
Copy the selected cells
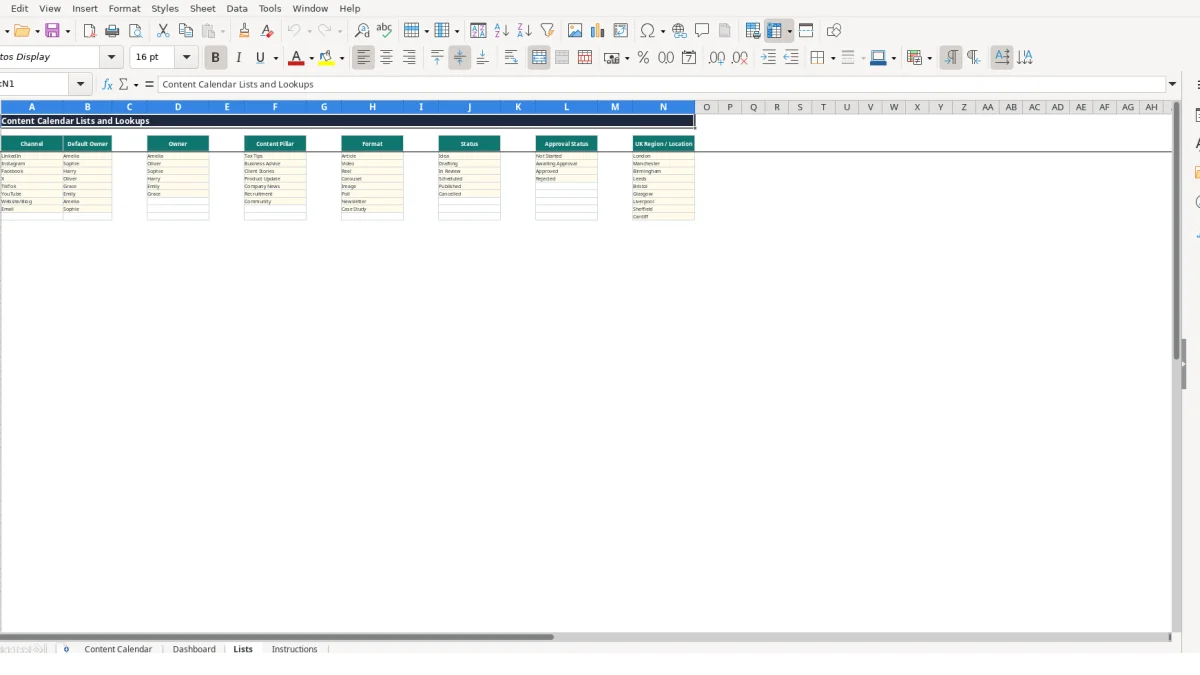point(185,31)
